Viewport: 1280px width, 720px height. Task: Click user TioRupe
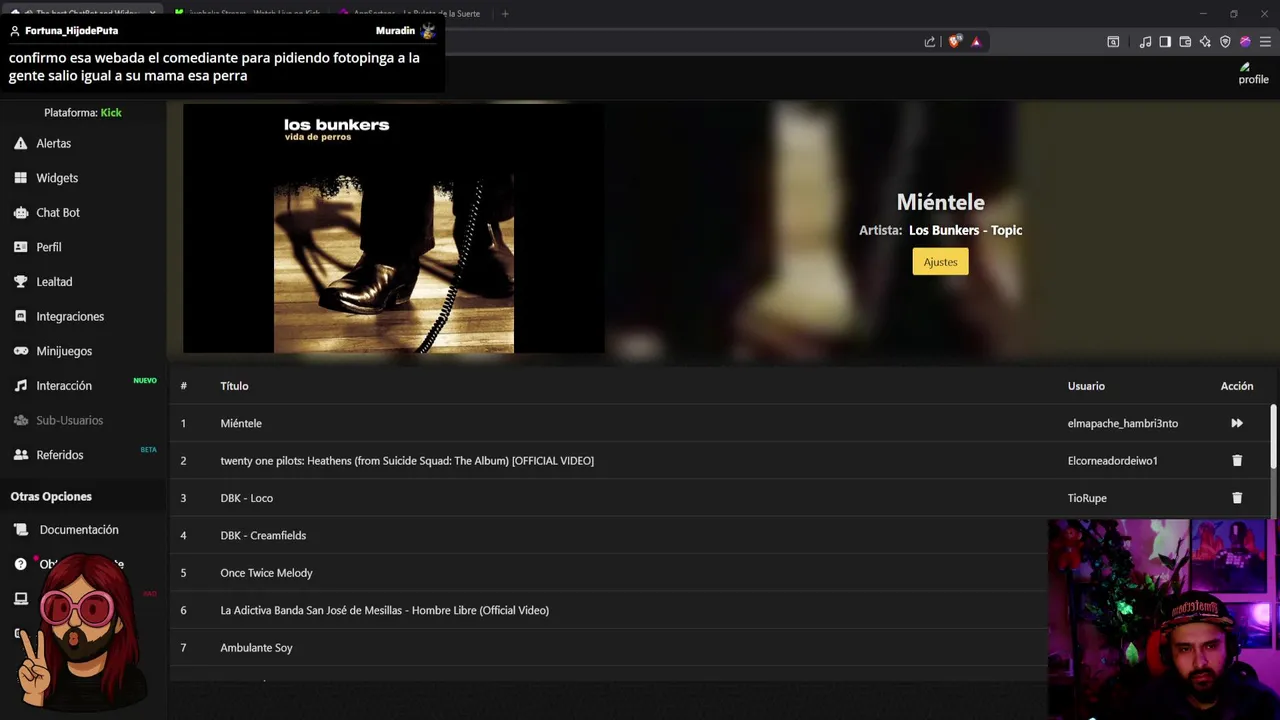pyautogui.click(x=1087, y=498)
